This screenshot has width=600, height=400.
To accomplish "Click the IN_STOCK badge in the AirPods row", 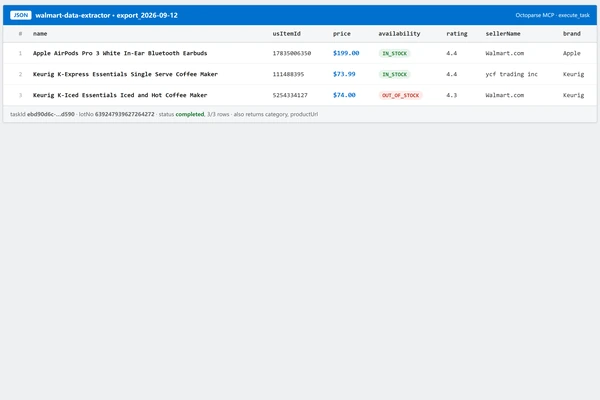I will pos(395,53).
